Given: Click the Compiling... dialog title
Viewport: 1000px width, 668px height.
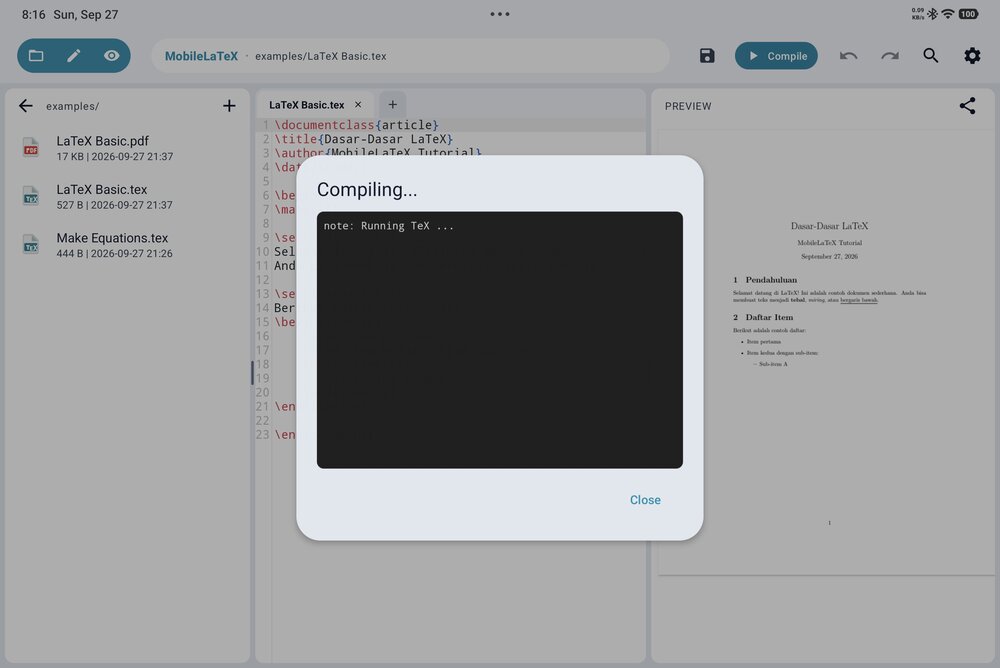Looking at the screenshot, I should click(367, 189).
